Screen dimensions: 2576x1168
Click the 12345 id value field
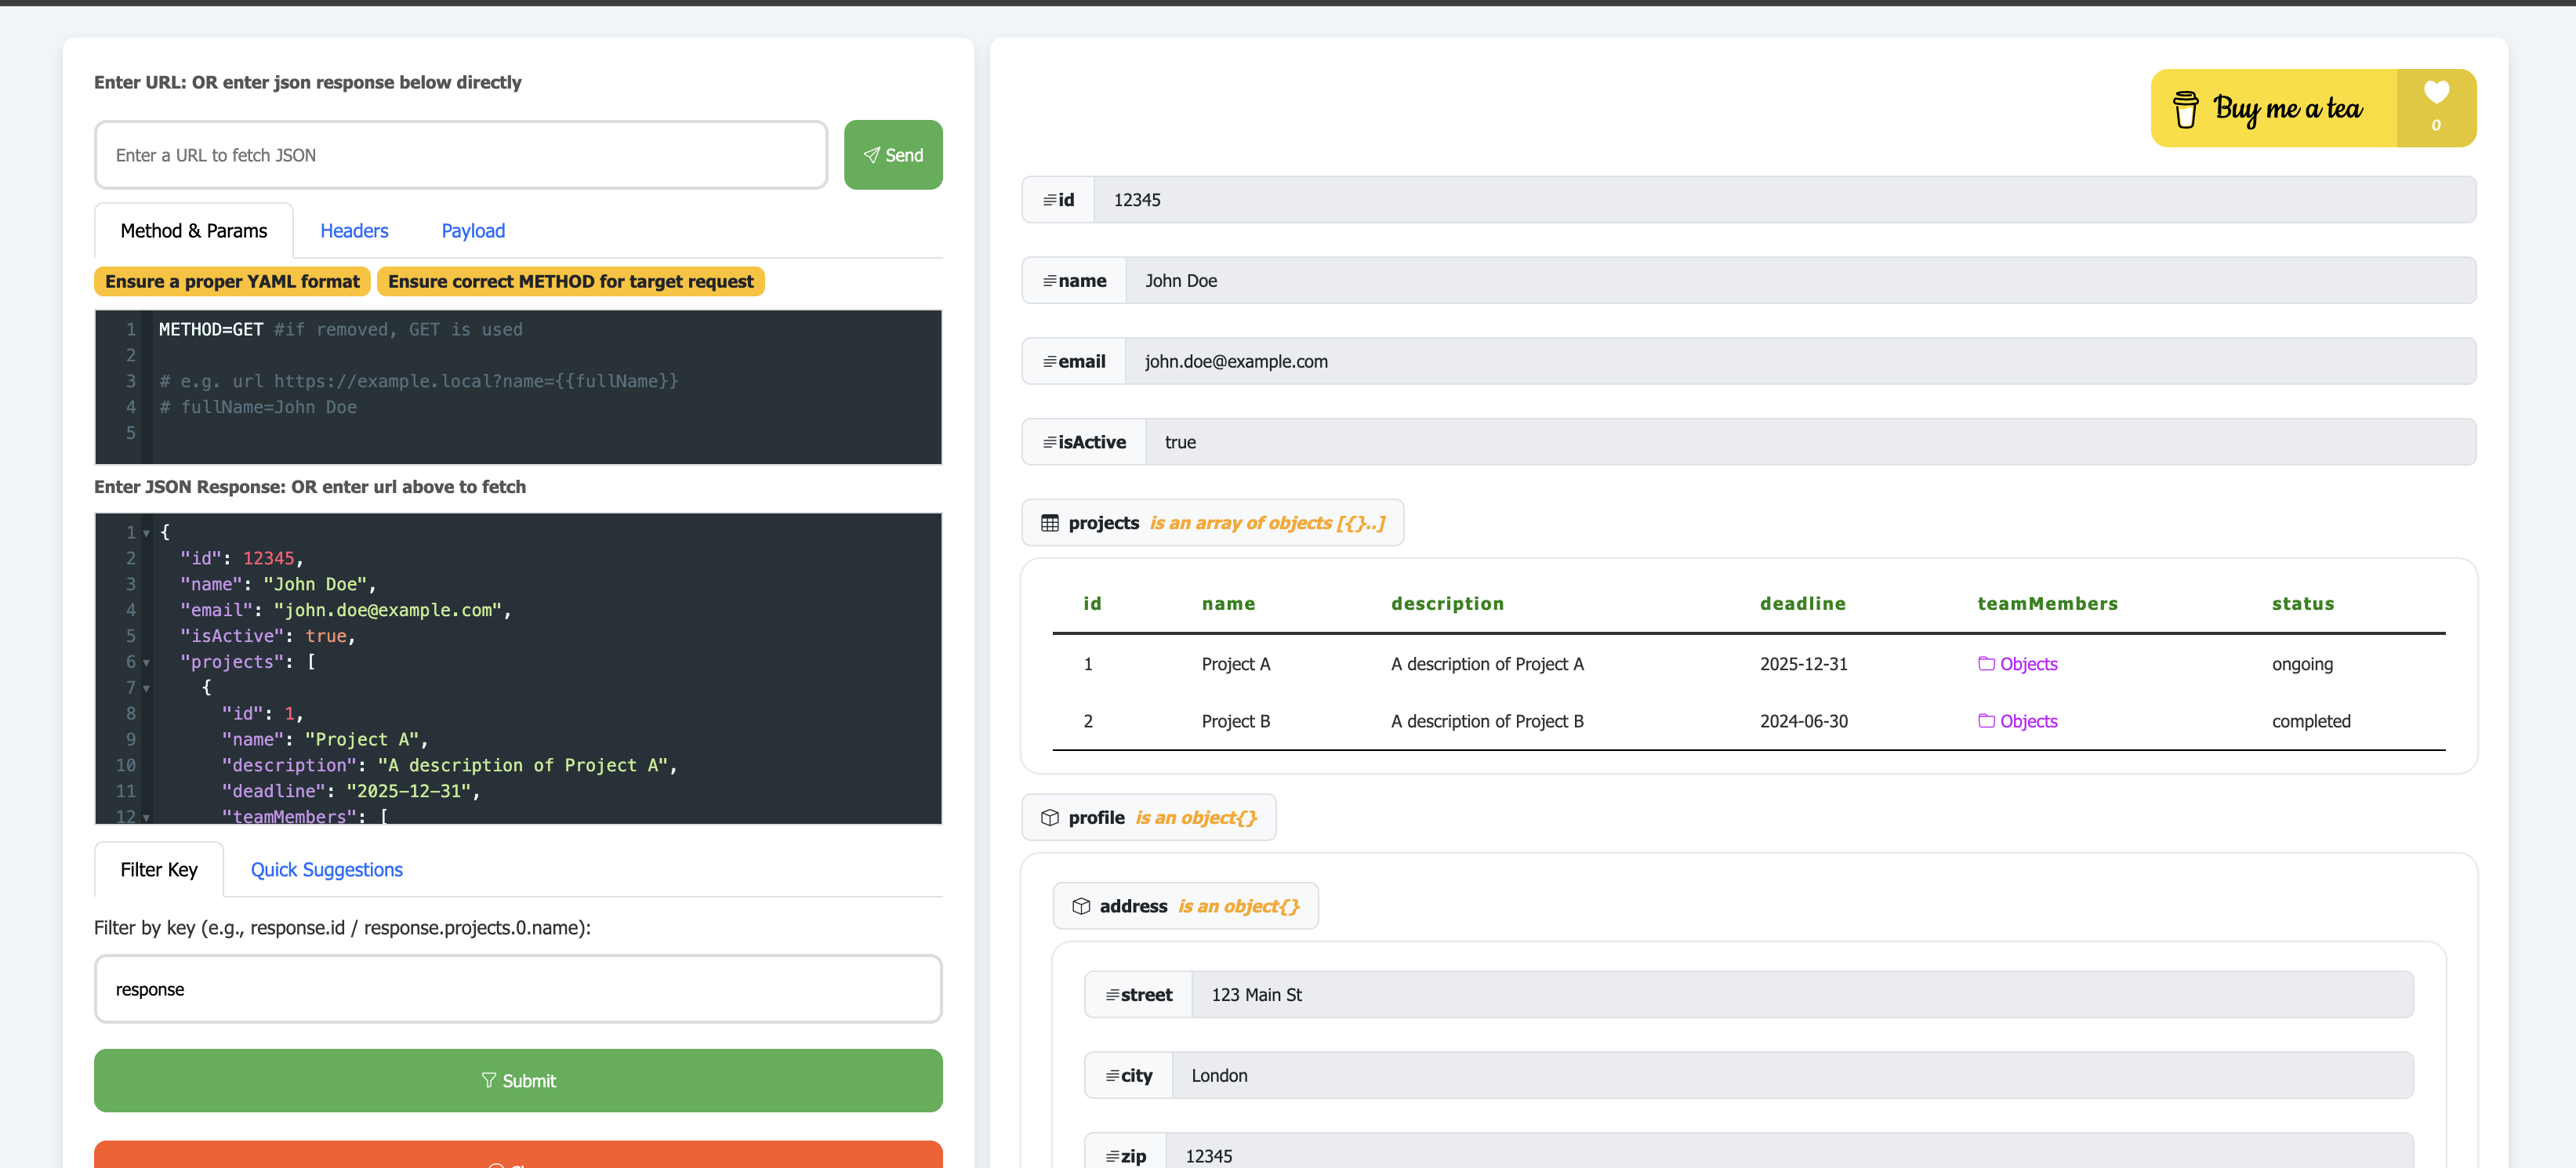(1785, 200)
